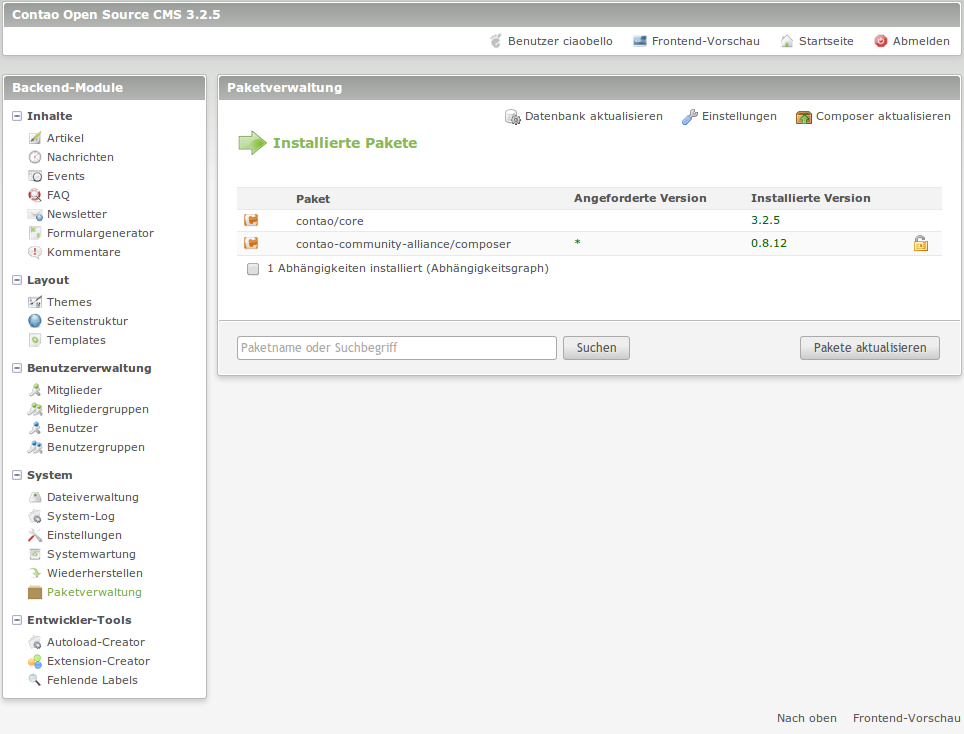Screen dimensions: 964x734
Task: Jump to top via Nach oben
Action: (x=806, y=718)
